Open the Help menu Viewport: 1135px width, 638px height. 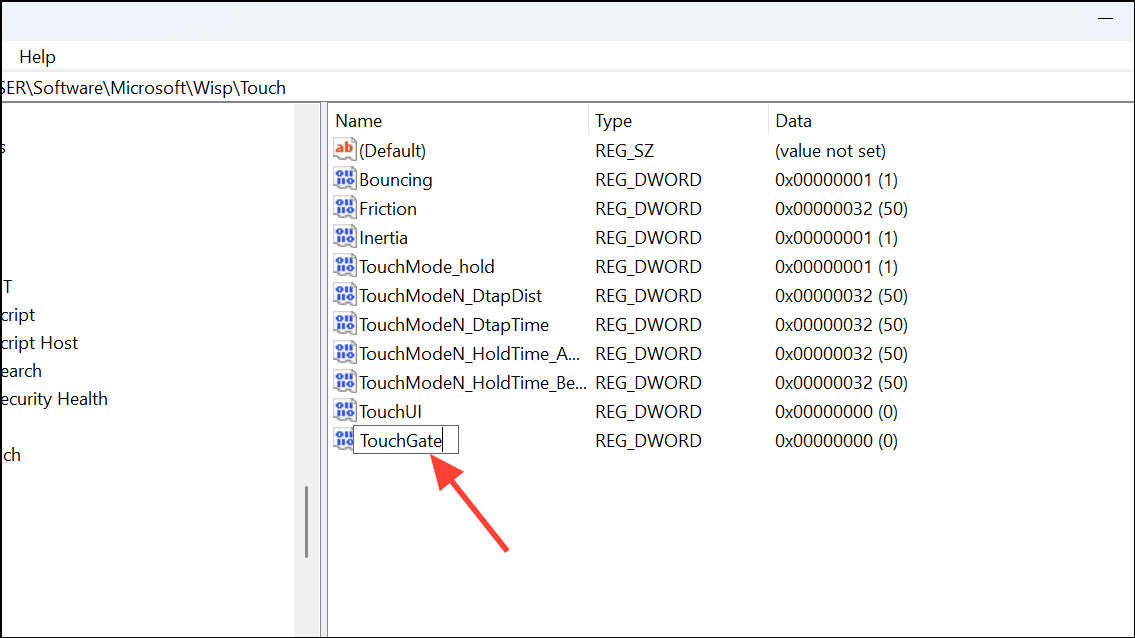click(38, 57)
